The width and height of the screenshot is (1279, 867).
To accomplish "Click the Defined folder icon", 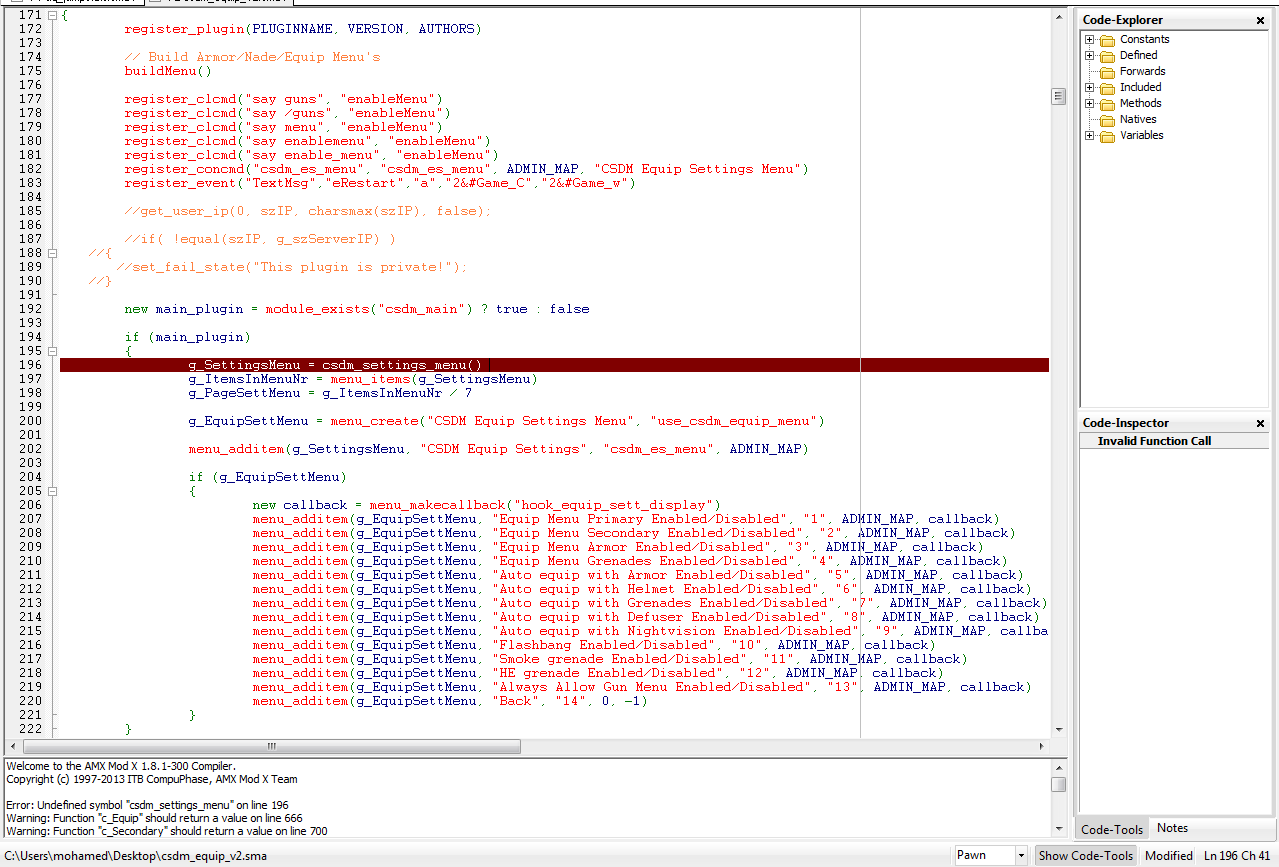I will click(x=1107, y=56).
